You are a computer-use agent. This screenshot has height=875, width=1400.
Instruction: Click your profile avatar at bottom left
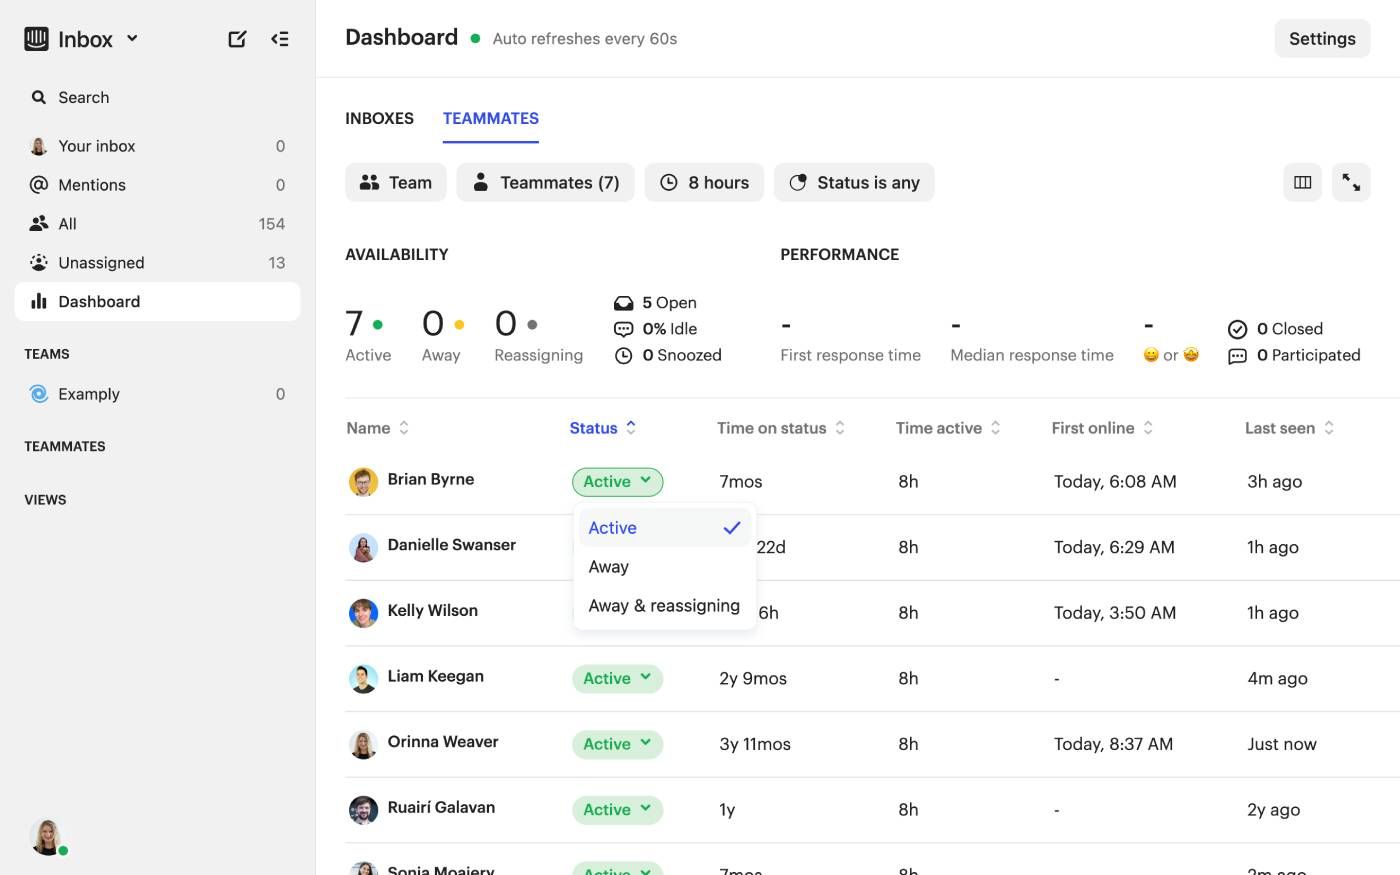[47, 836]
